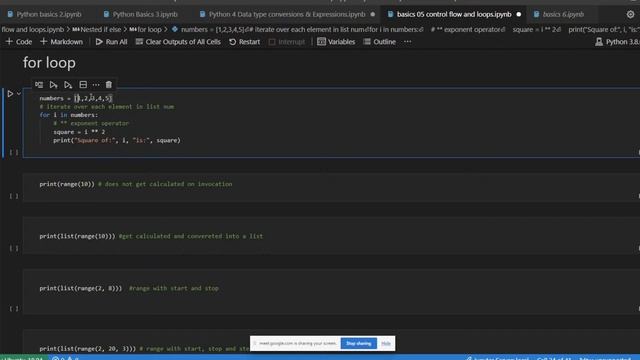Open Python 4 Data type conversions tab

287,14
